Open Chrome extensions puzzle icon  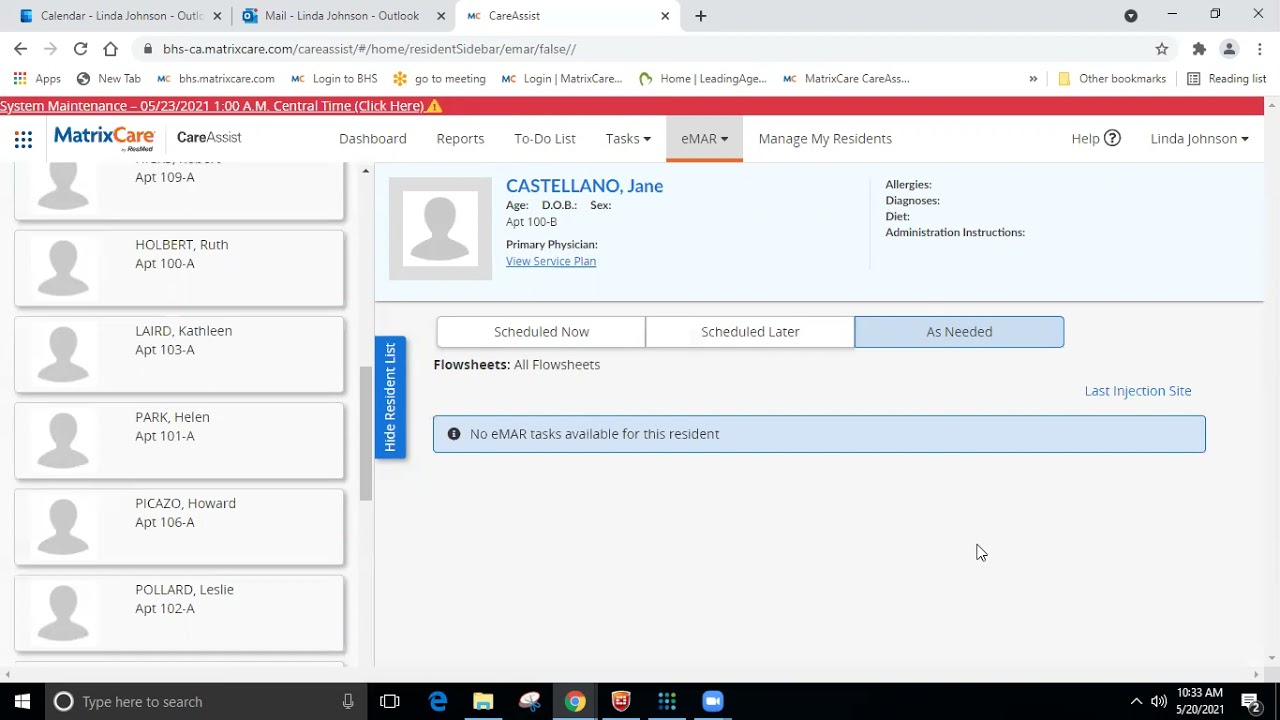1199,48
